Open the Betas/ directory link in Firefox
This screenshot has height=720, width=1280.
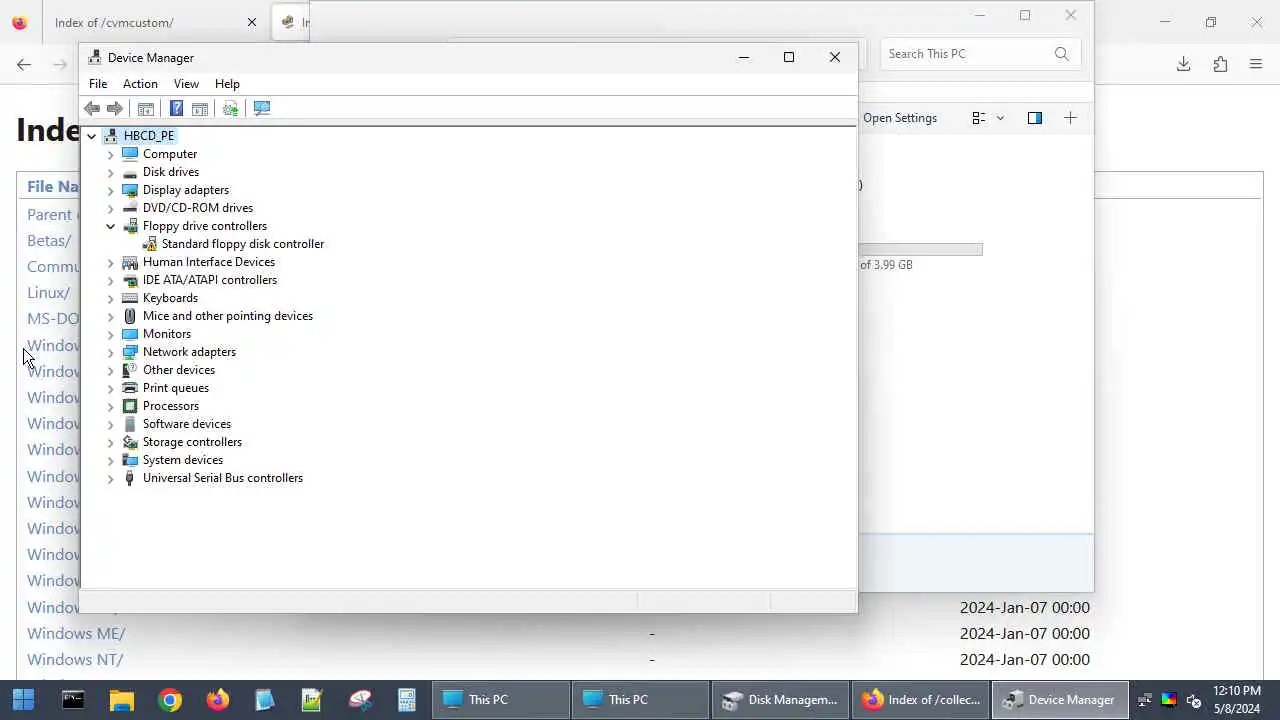pyautogui.click(x=49, y=240)
